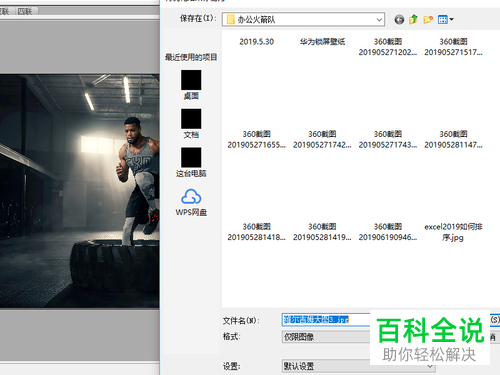The width and height of the screenshot is (500, 375).
Task: Click the view menu dropdown arrow
Action: (x=451, y=19)
